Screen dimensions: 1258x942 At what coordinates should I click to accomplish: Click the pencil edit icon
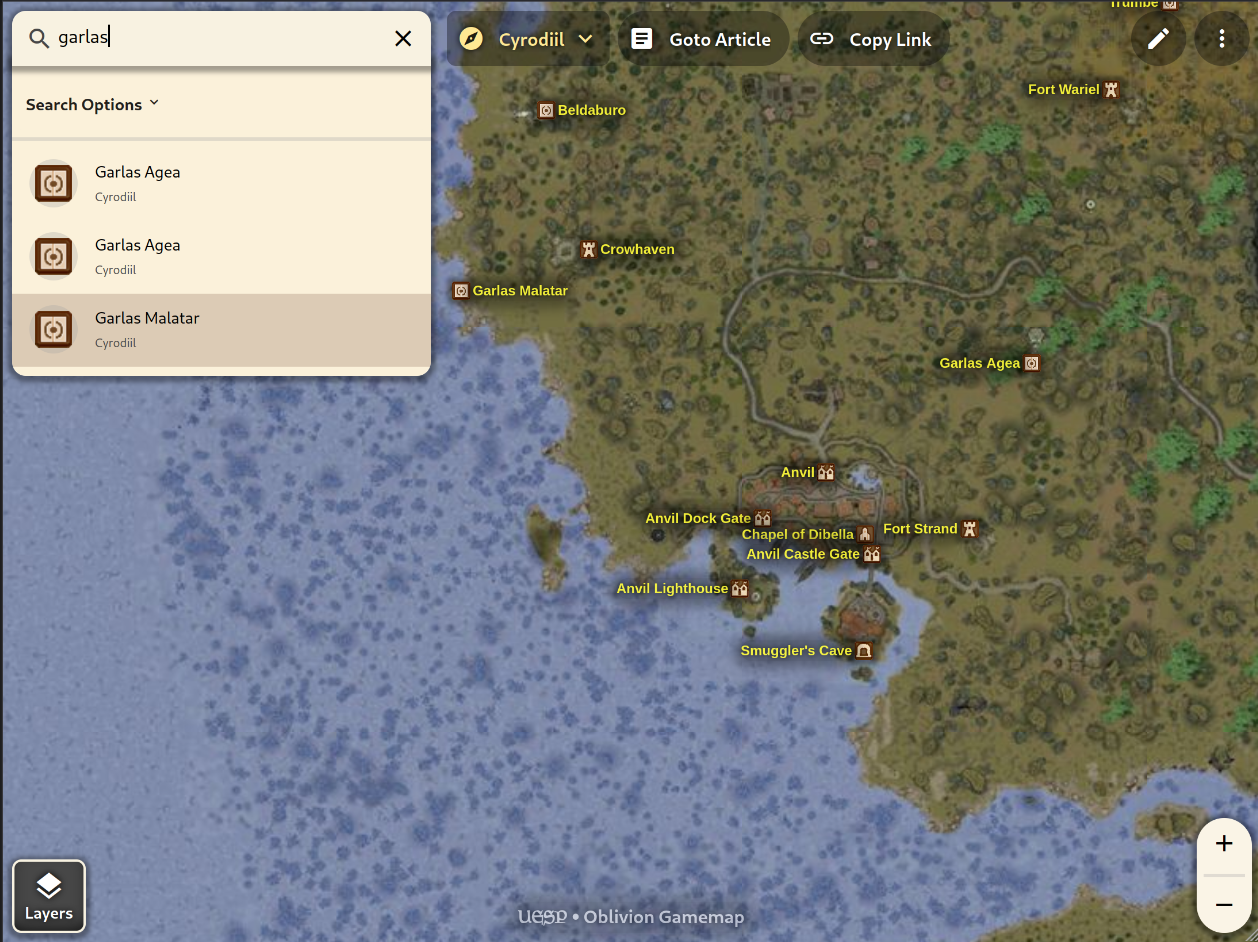point(1158,39)
